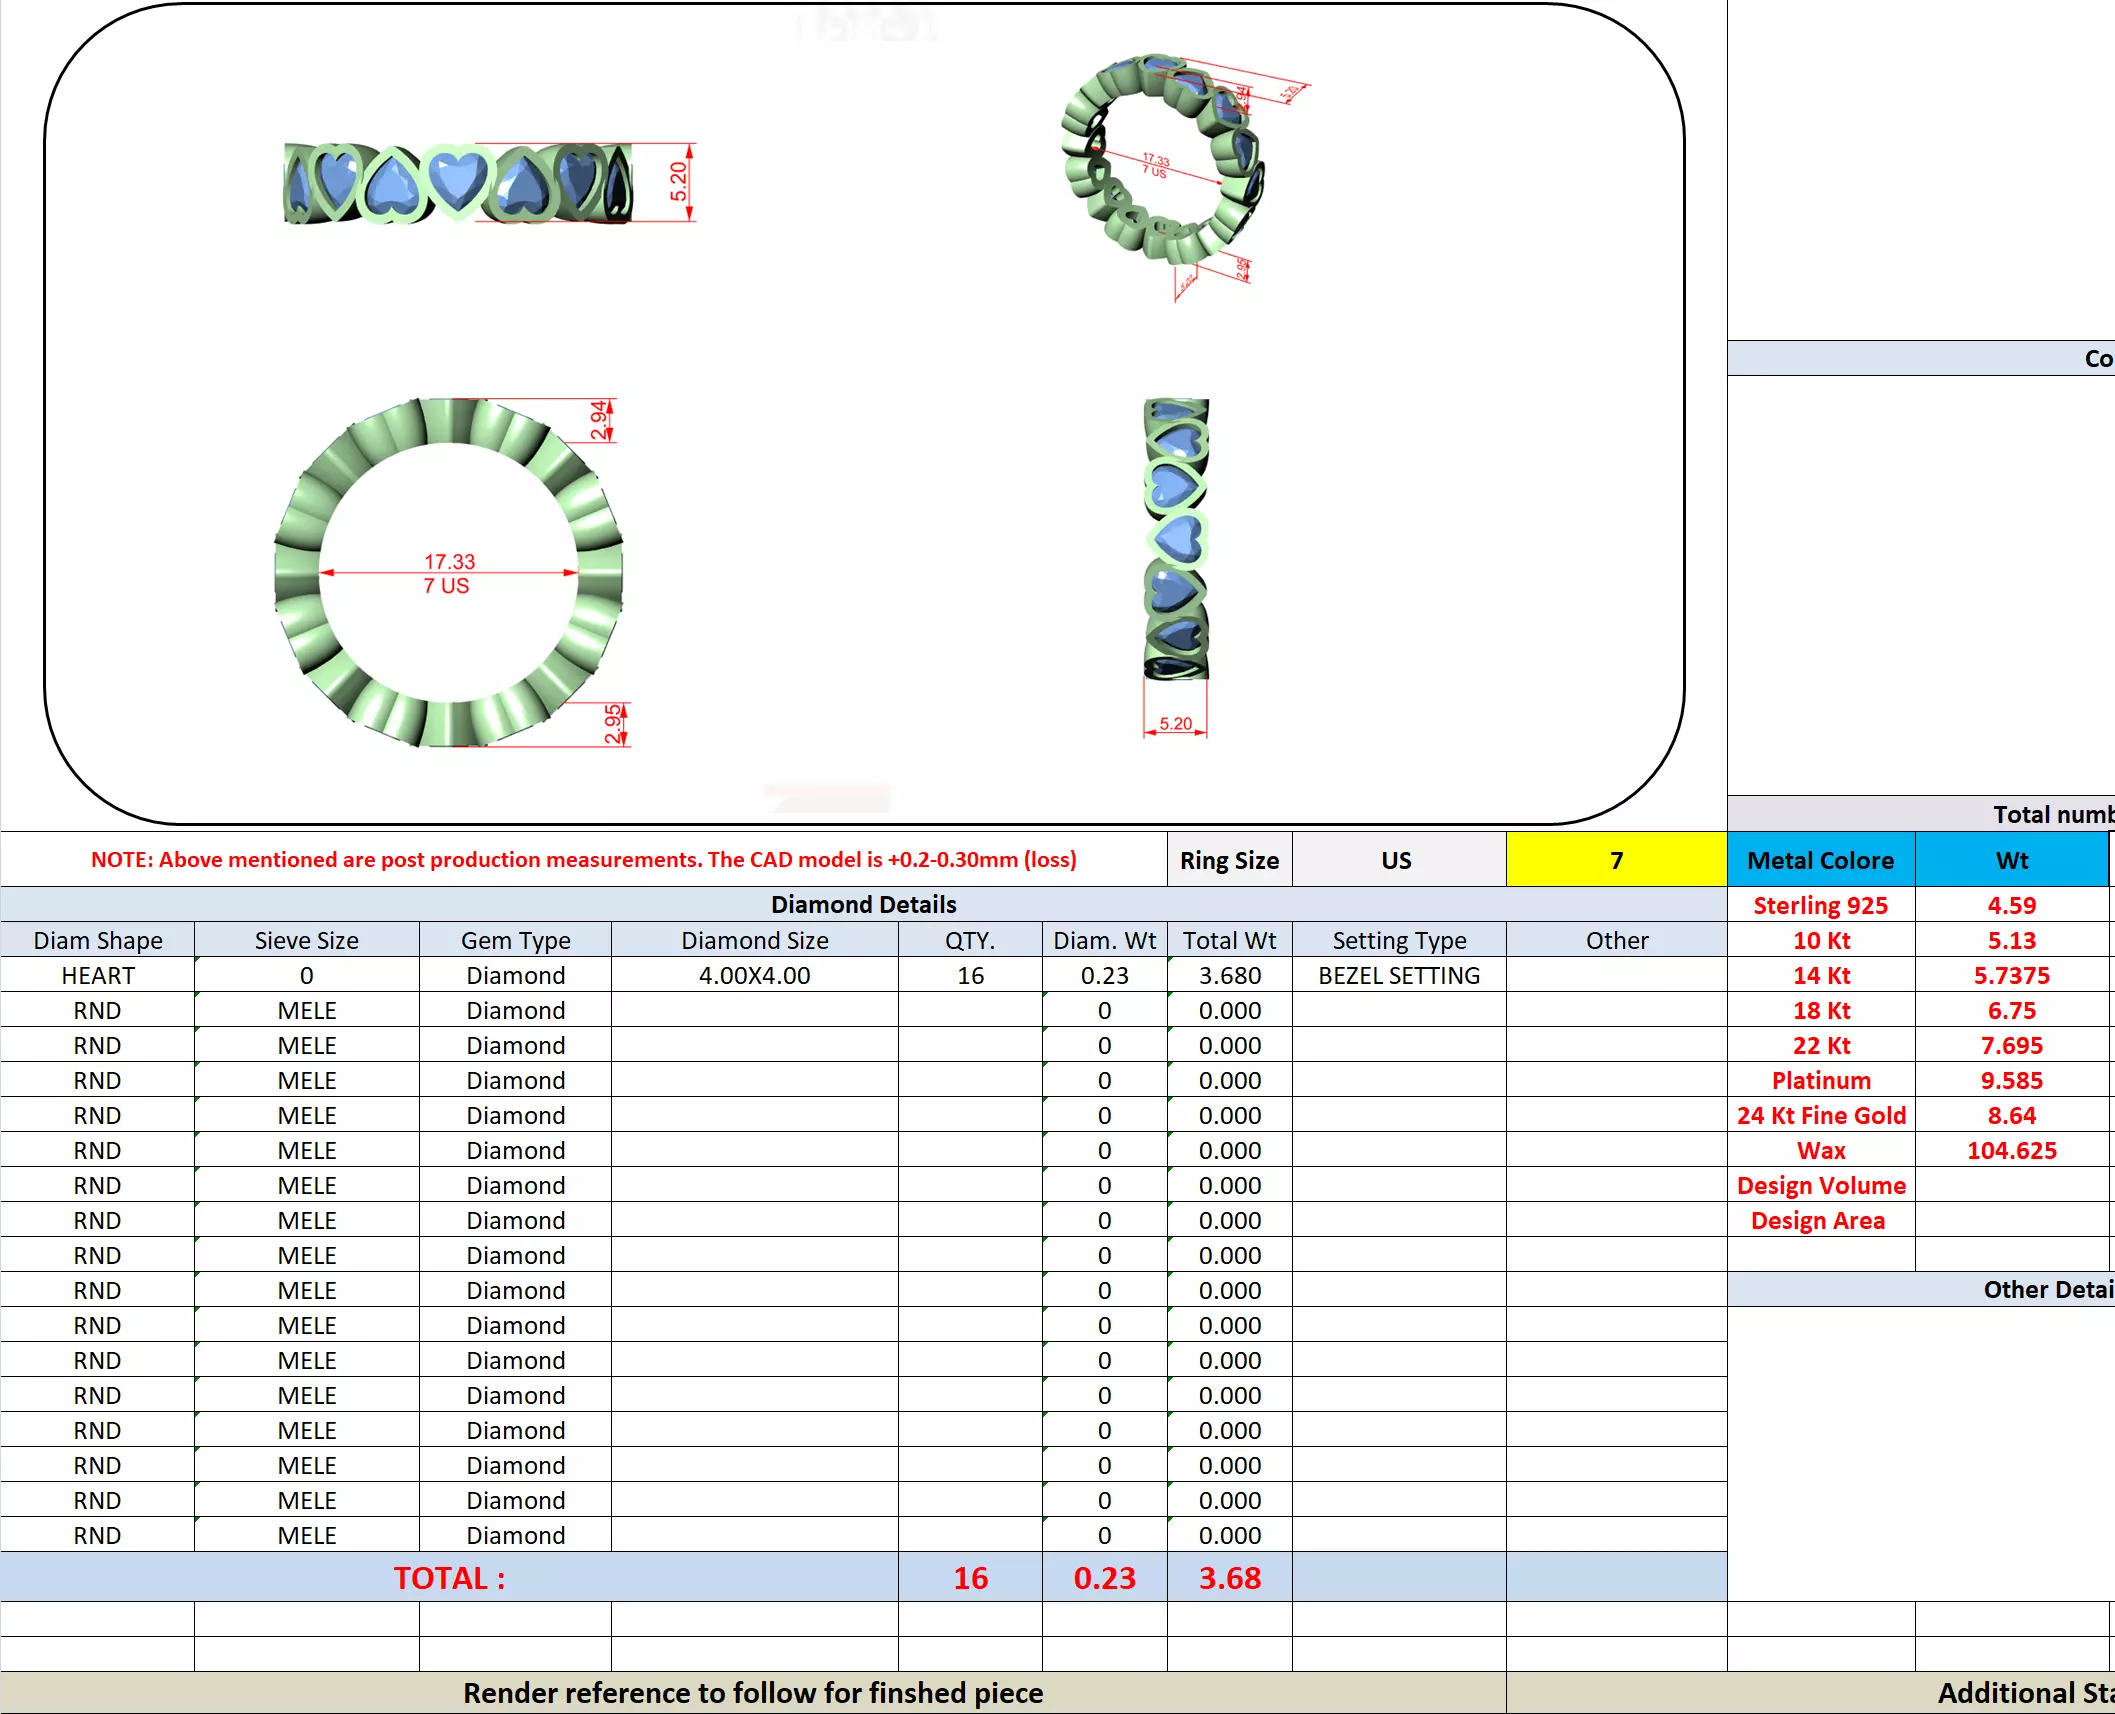Select the front view ring thumbnail with hearts
The width and height of the screenshot is (2115, 1714).
[x=459, y=184]
